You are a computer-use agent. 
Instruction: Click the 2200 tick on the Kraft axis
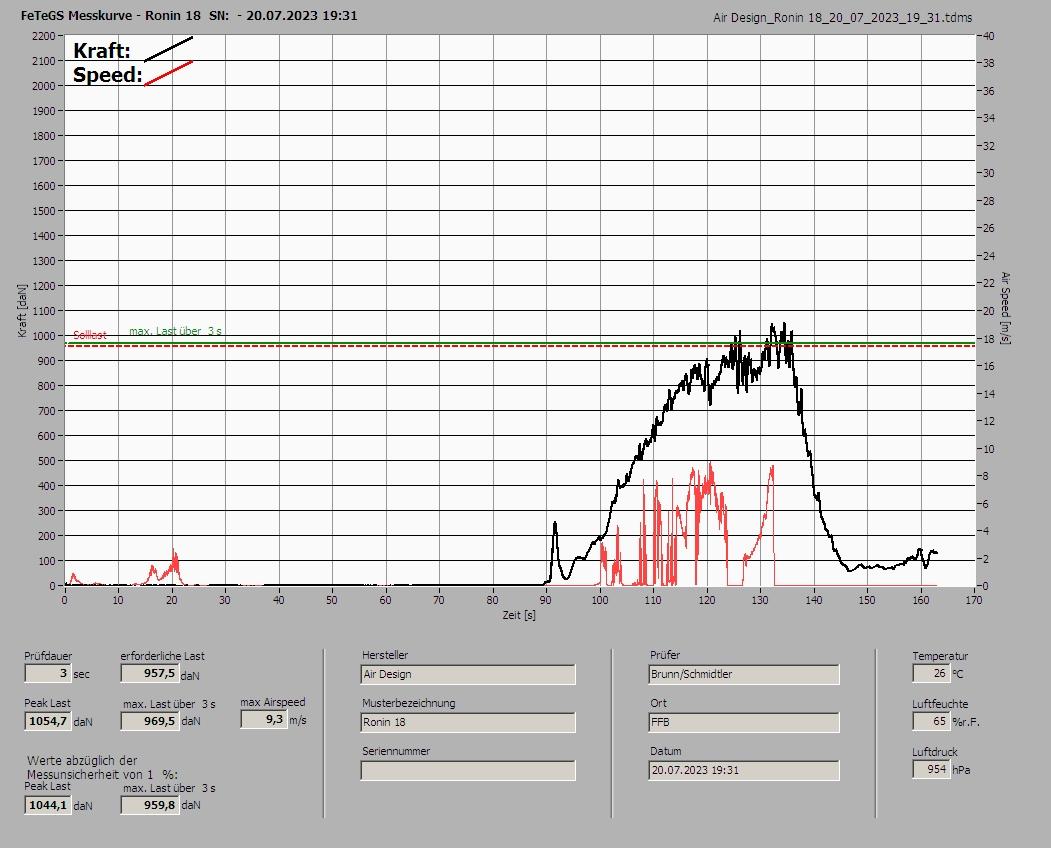[44, 36]
